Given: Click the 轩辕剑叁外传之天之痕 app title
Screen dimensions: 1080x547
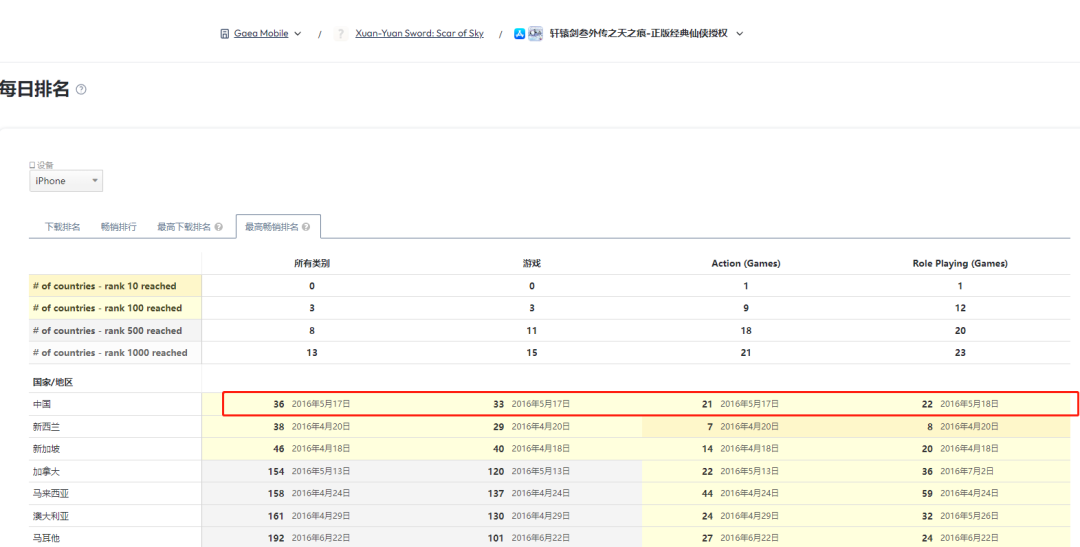Looking at the screenshot, I should click(x=638, y=33).
